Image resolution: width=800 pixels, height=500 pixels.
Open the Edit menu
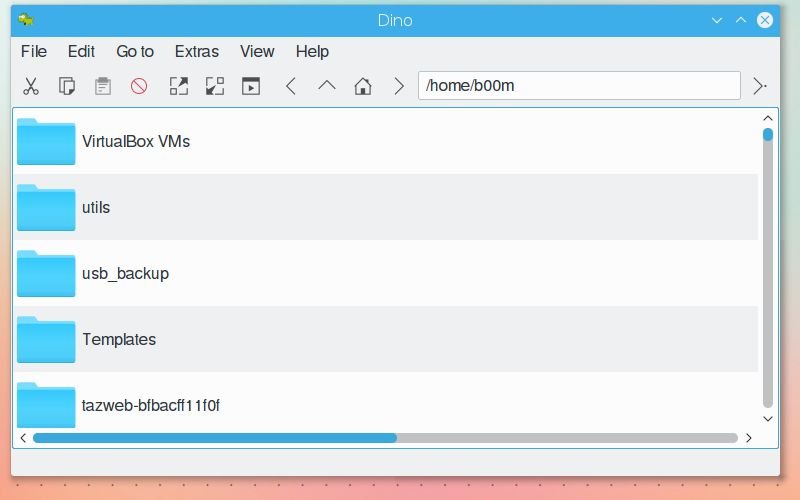coord(81,52)
